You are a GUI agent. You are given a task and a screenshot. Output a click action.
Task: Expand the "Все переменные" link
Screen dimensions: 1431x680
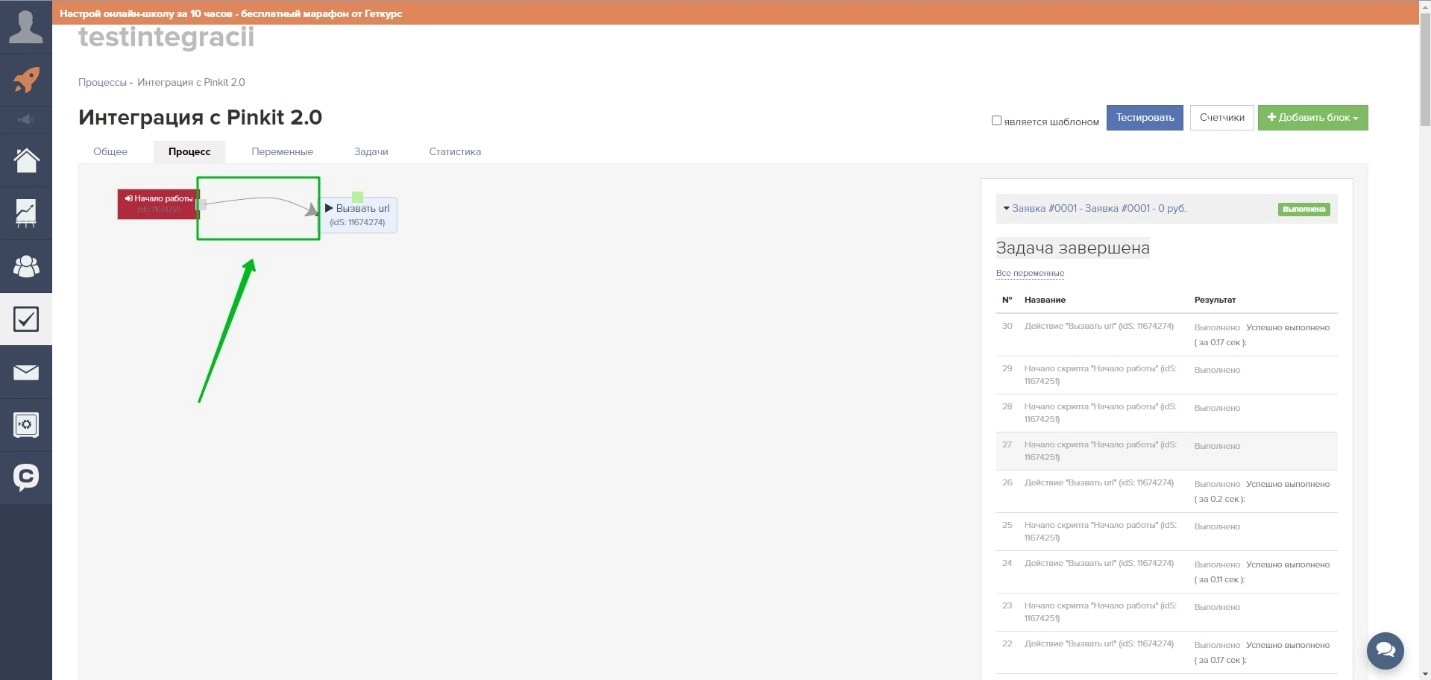click(x=1029, y=273)
